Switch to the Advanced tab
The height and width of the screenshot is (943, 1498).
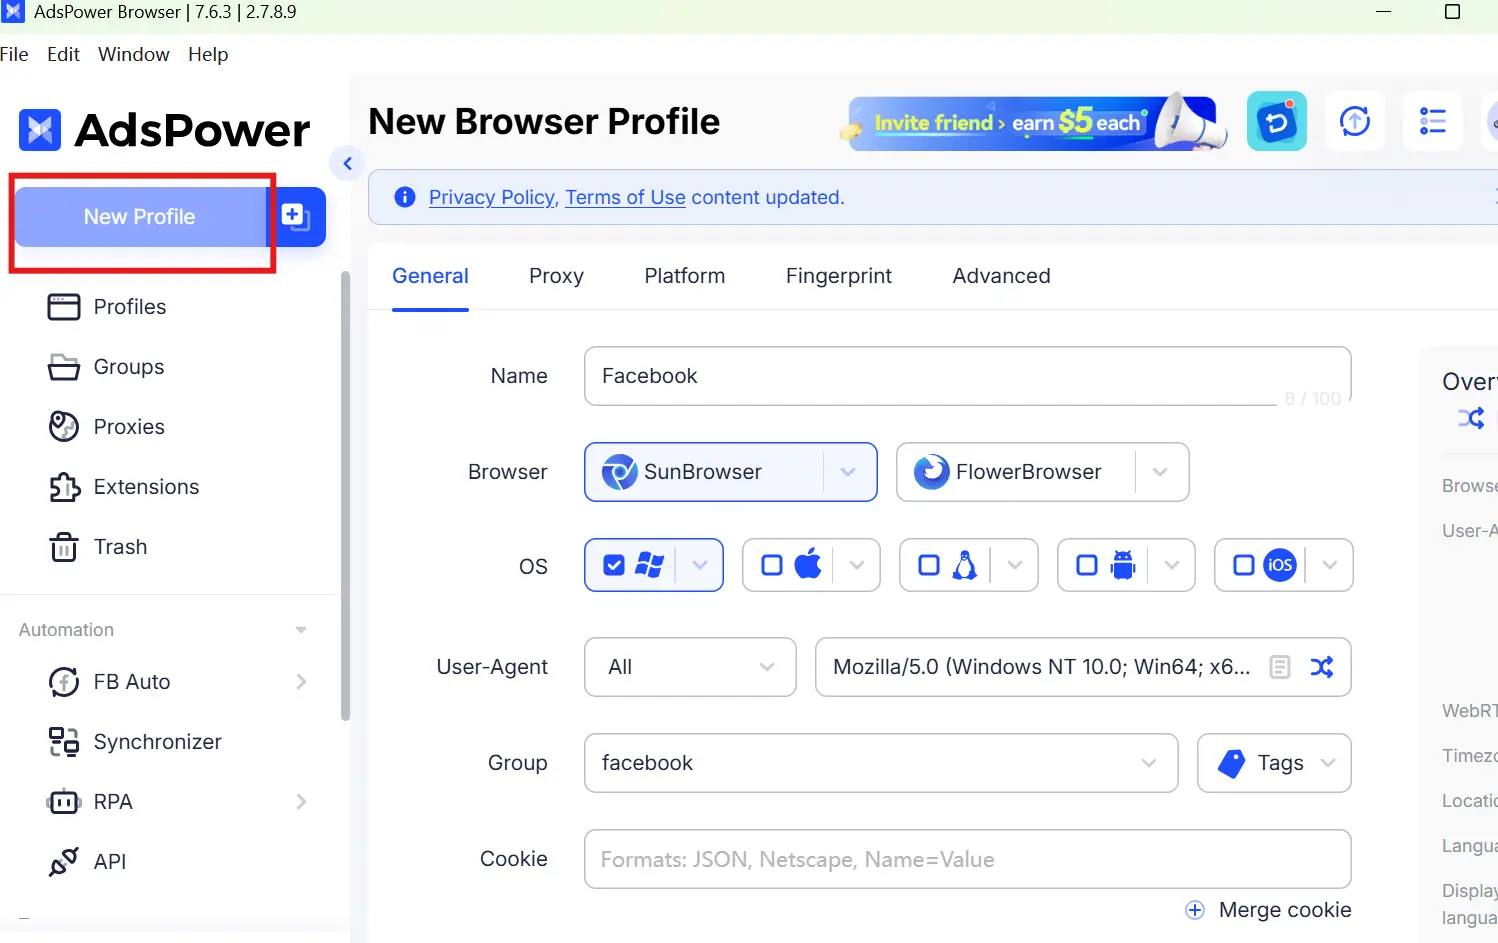click(1001, 276)
